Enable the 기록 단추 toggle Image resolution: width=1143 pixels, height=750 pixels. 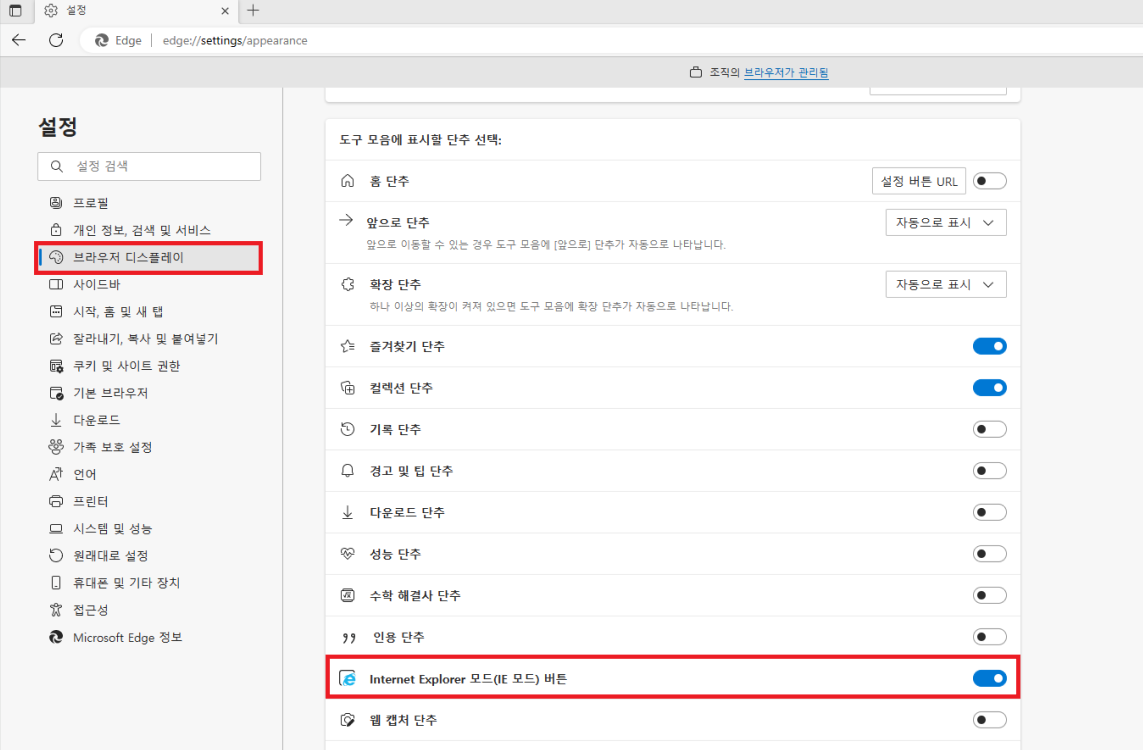click(x=989, y=429)
